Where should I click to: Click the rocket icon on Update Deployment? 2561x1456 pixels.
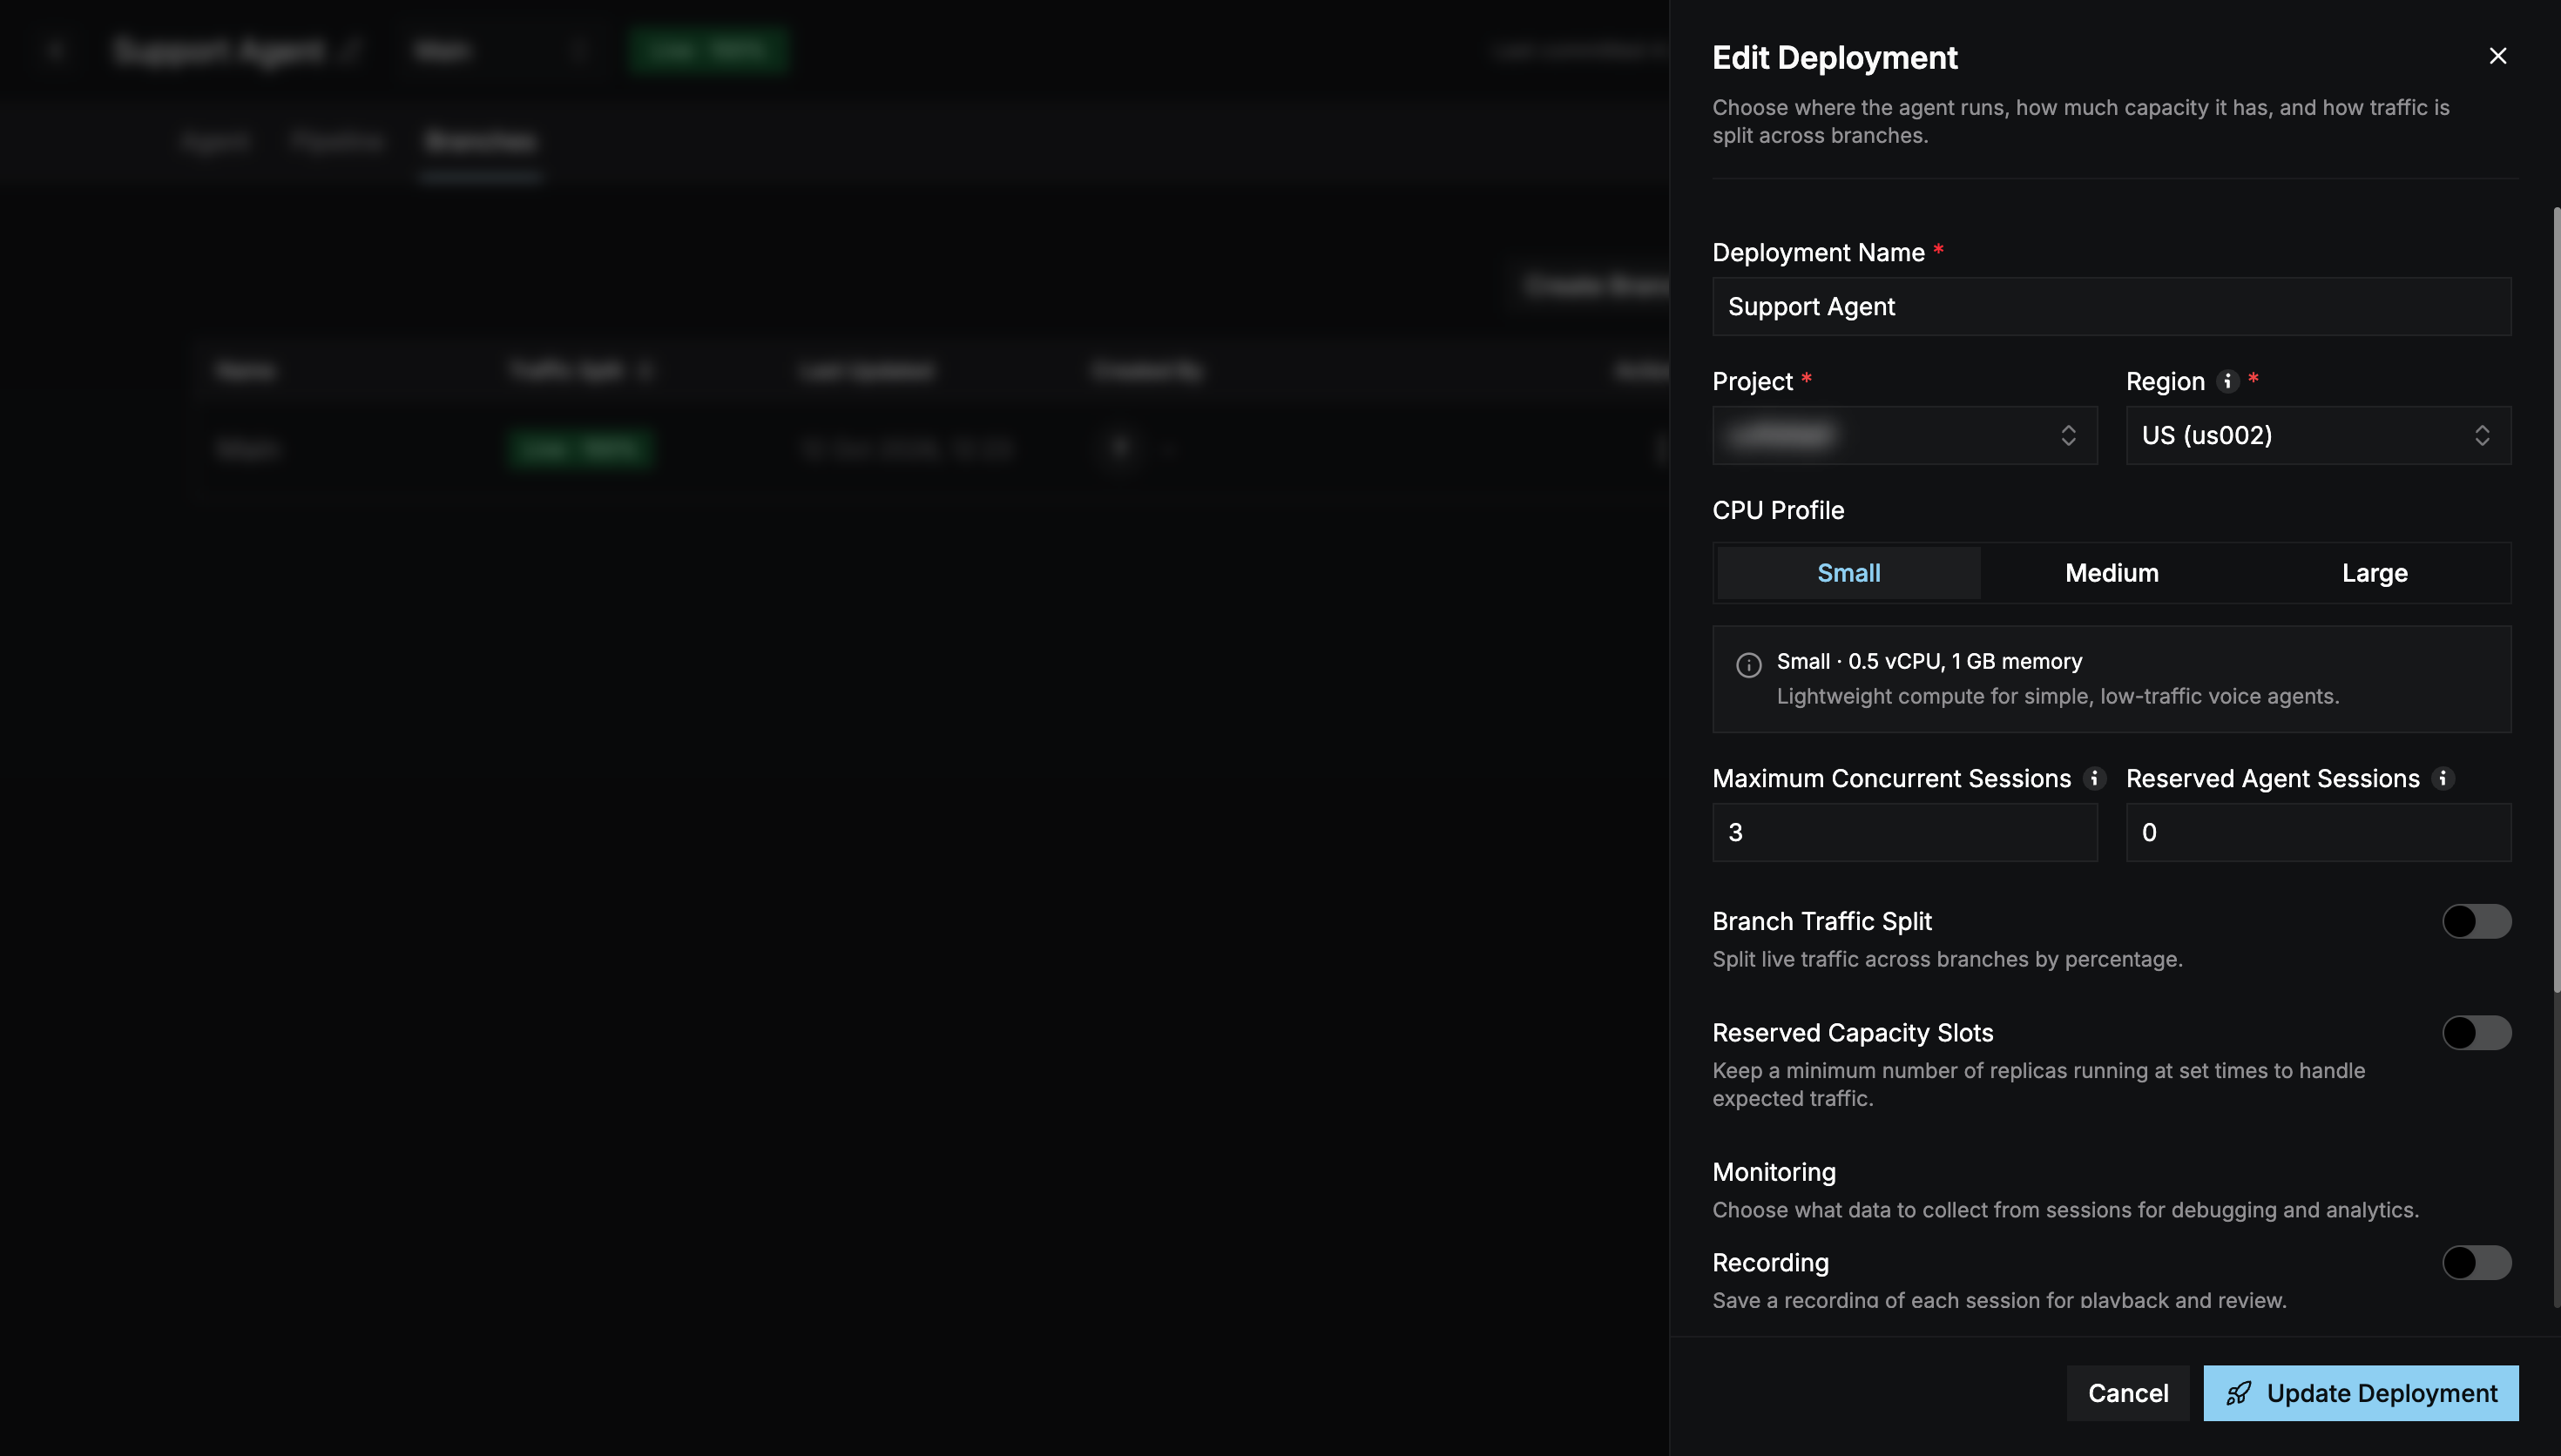coord(2238,1393)
